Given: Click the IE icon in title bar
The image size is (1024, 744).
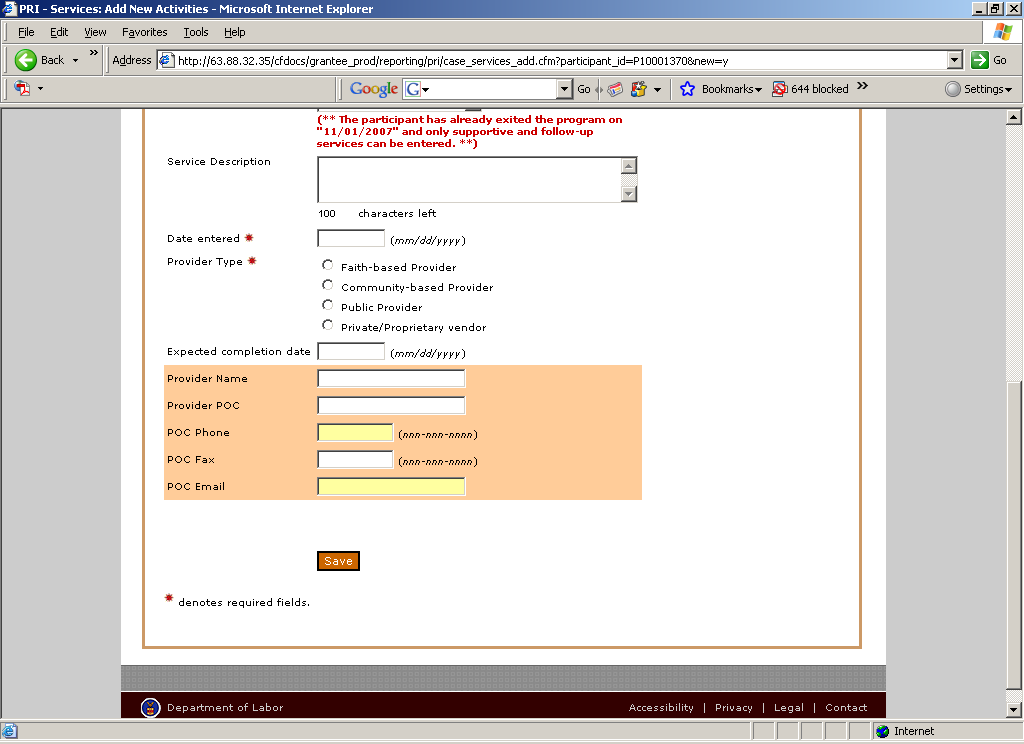Looking at the screenshot, I should 8,8.
